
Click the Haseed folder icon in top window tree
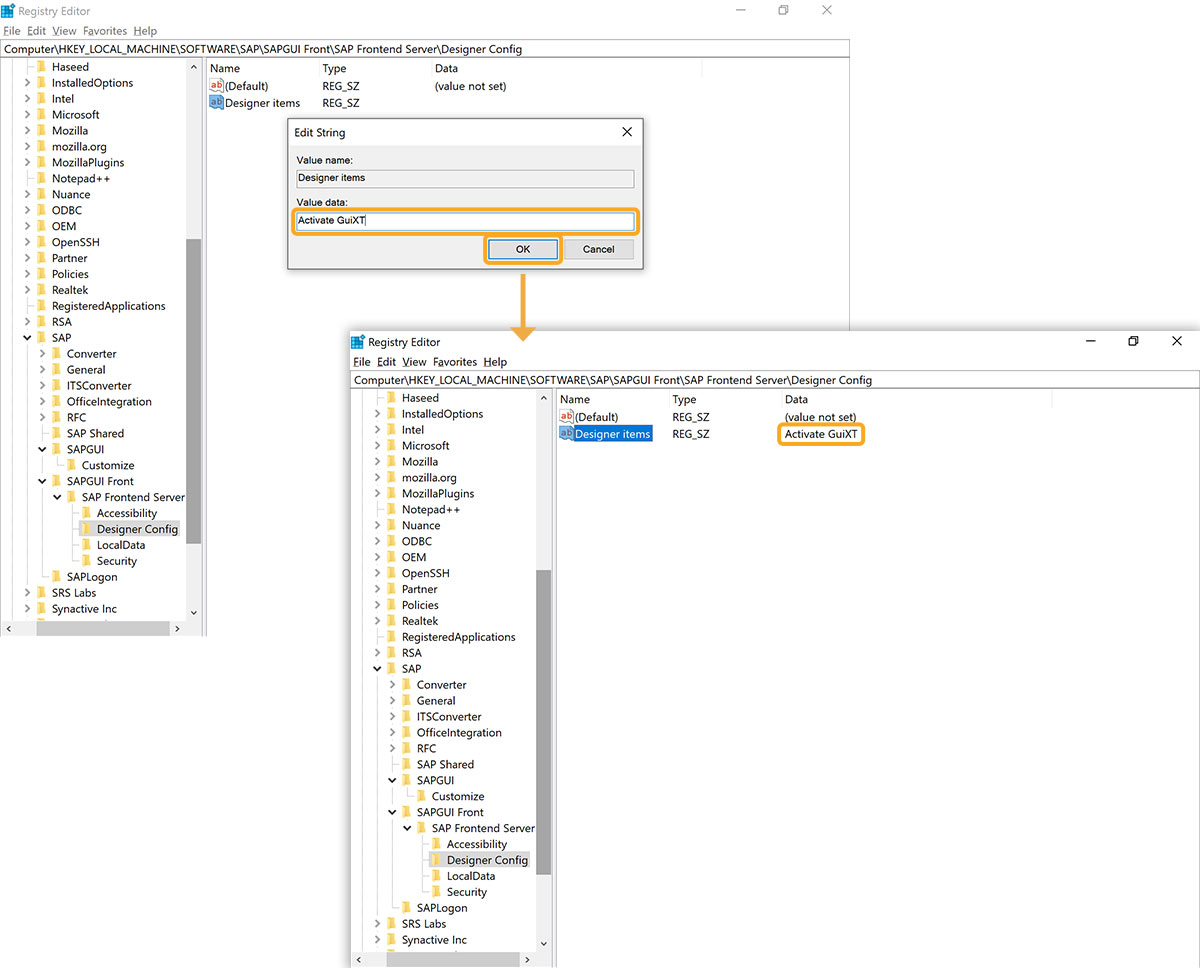pos(41,67)
